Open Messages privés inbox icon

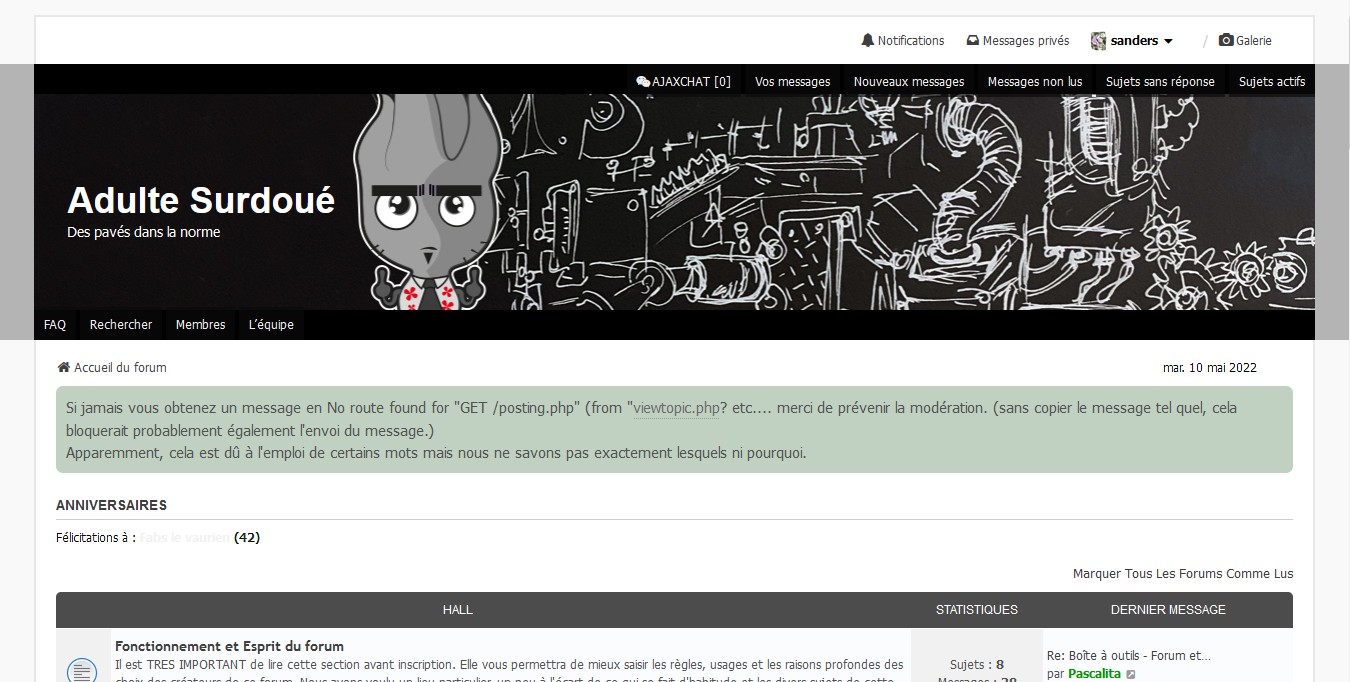click(x=972, y=41)
